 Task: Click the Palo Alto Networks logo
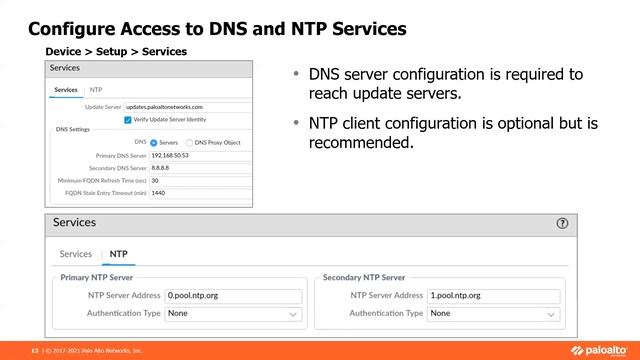(599, 351)
